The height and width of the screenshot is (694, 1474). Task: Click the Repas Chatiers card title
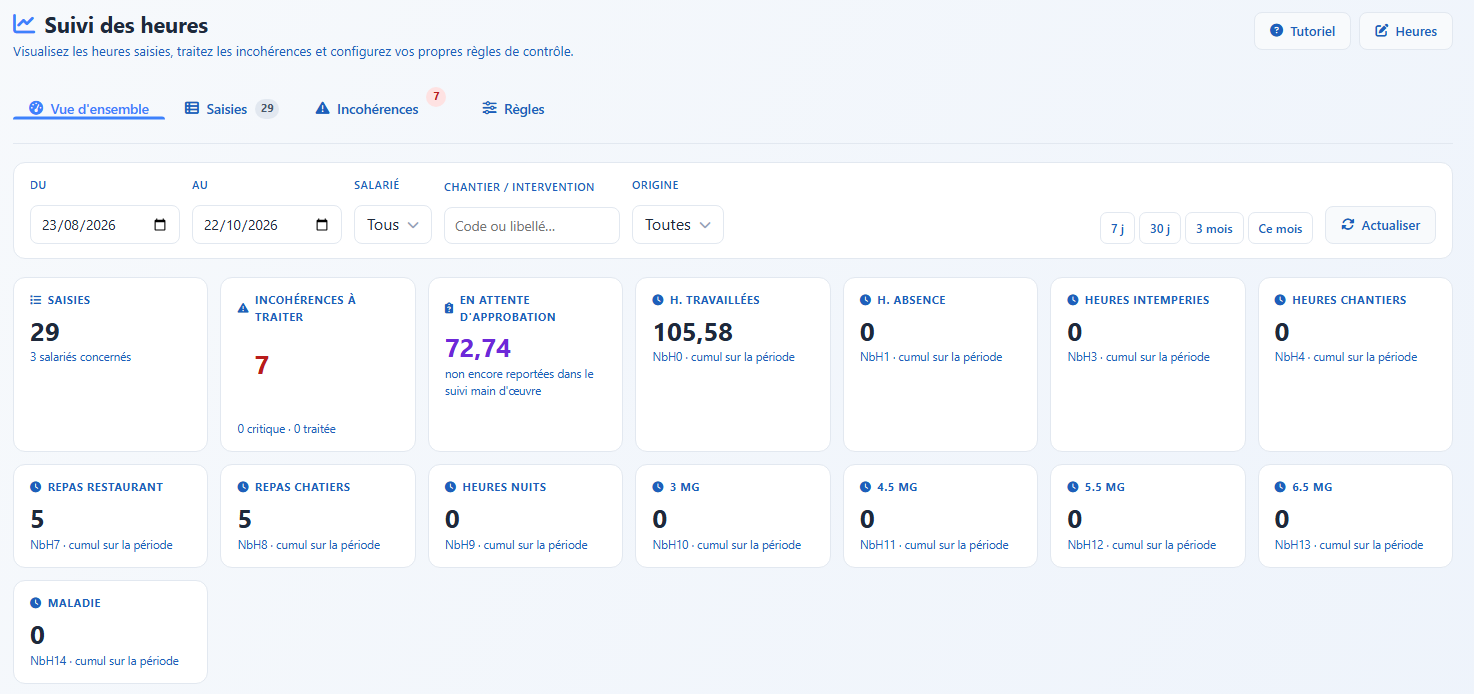(303, 487)
